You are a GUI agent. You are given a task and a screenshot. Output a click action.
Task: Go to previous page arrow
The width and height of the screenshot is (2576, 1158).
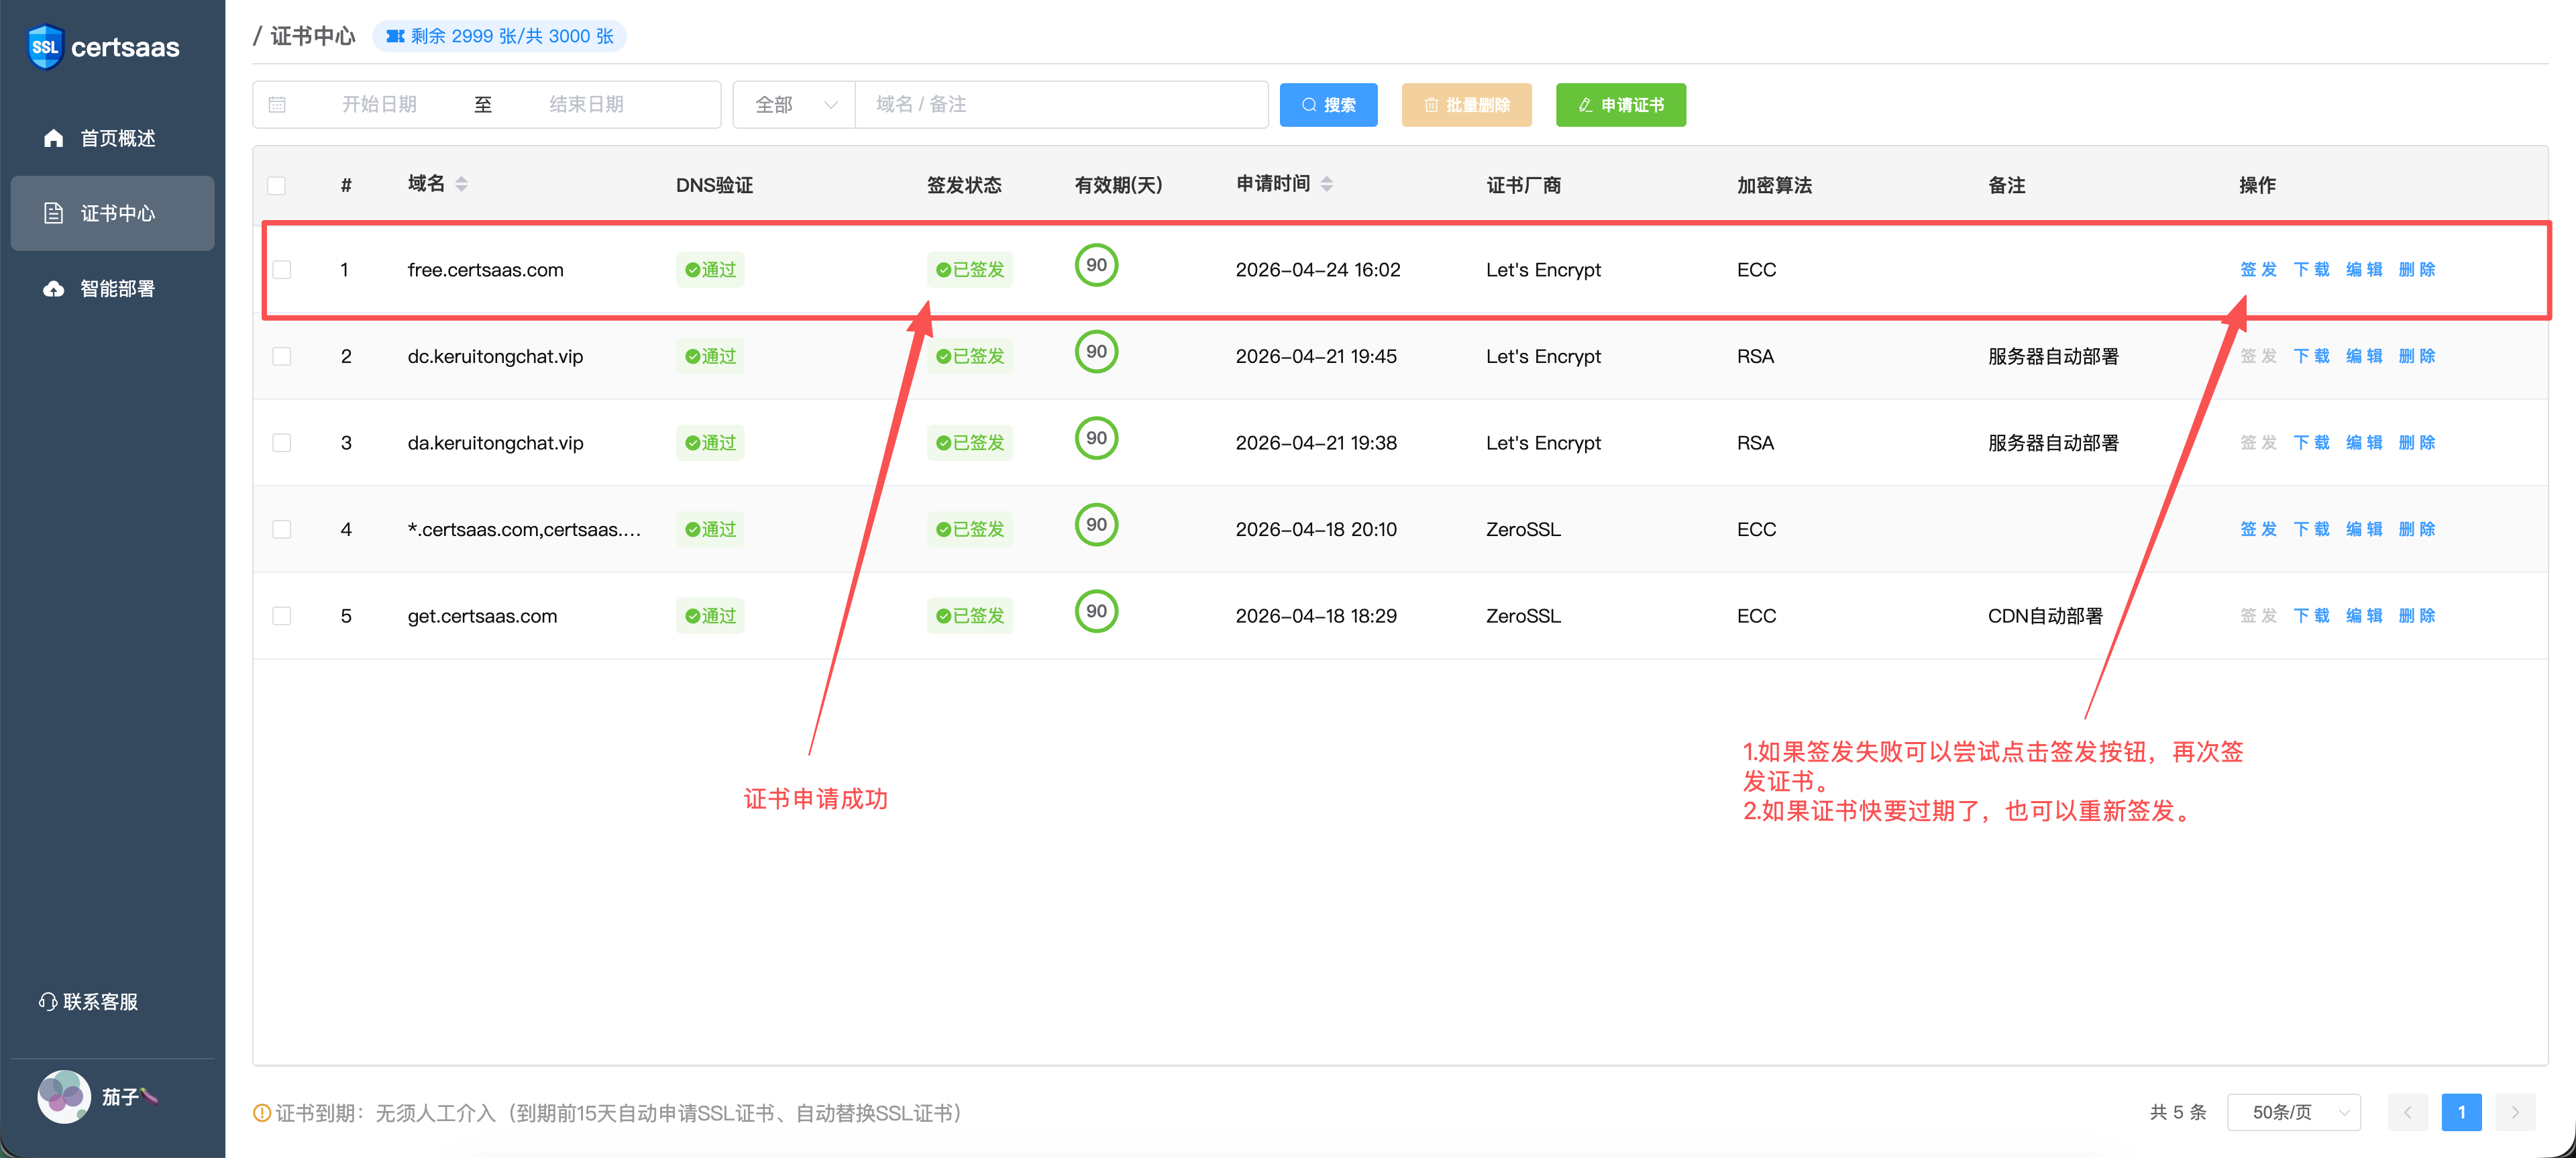click(x=2407, y=1112)
